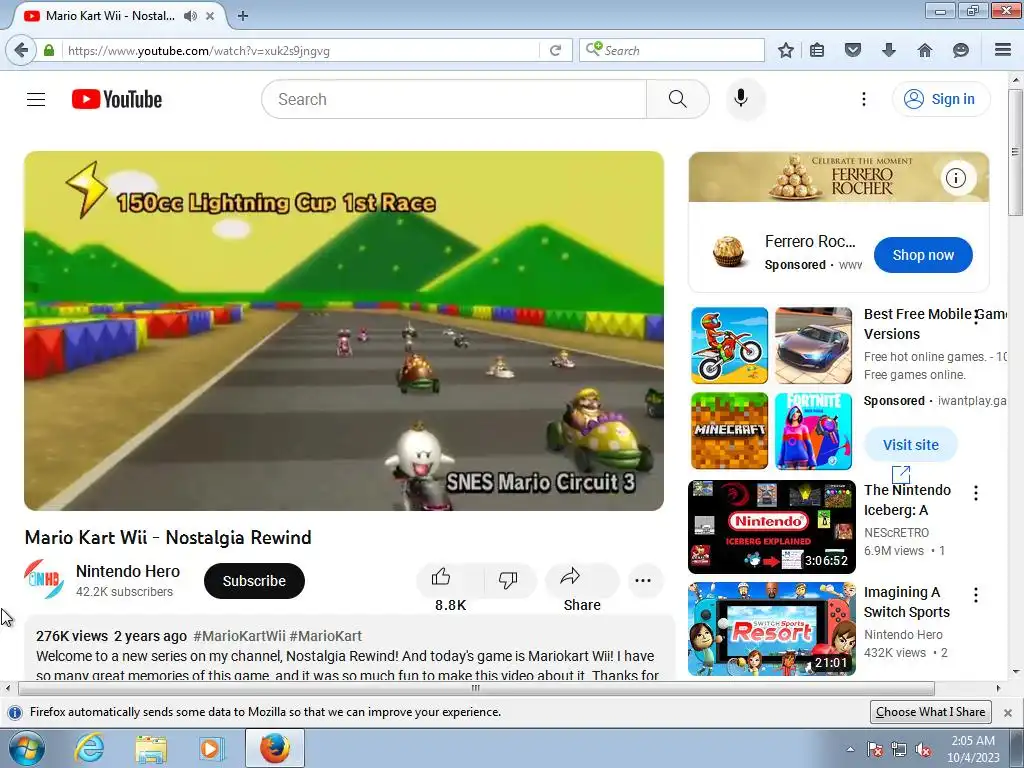Viewport: 1024px width, 768px height.
Task: Click the motorbike game ad thumbnail
Action: [x=729, y=345]
